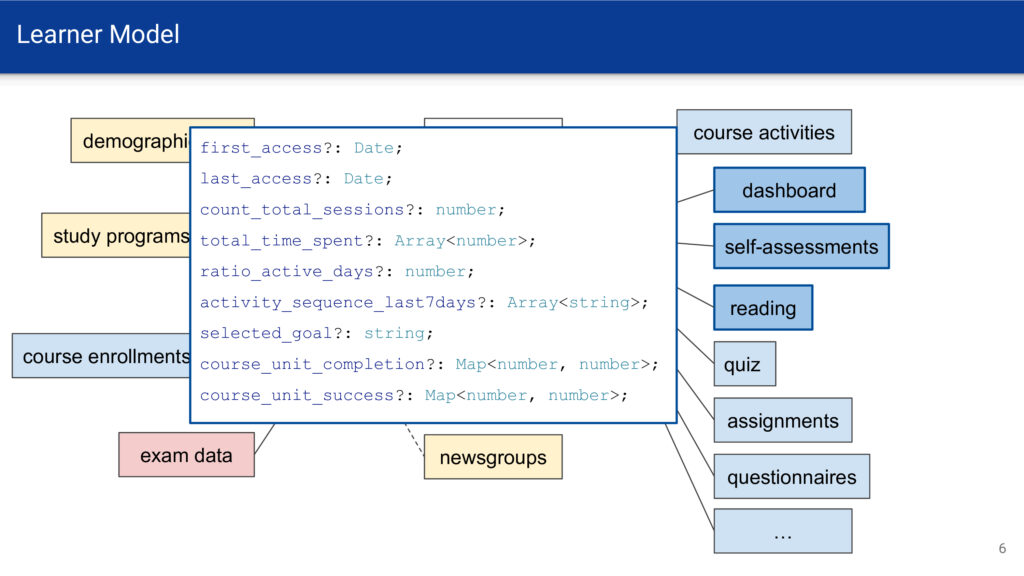1024x576 pixels.
Task: Select the 'assignments' box
Action: pos(783,420)
